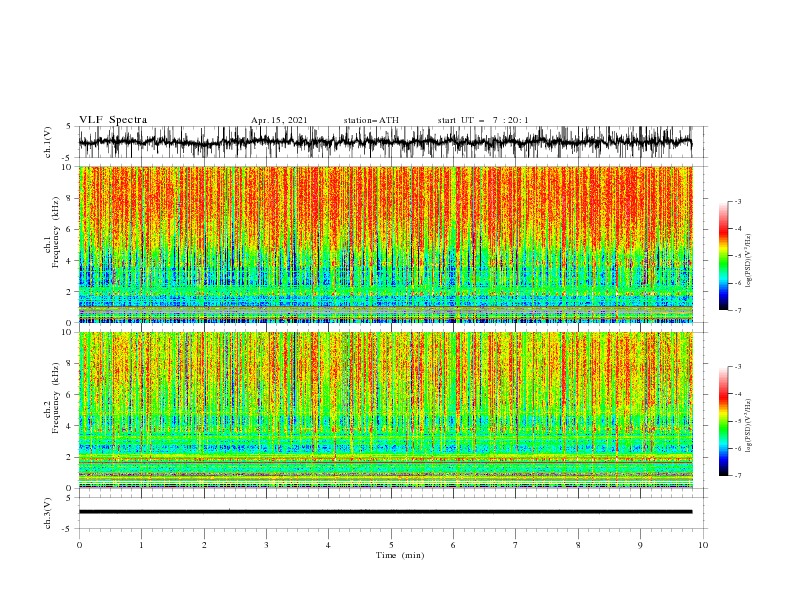Viewport: 792px width, 612px height.
Task: Click the log(PSD) label beside ch.2 color bar
Action: coord(749,425)
